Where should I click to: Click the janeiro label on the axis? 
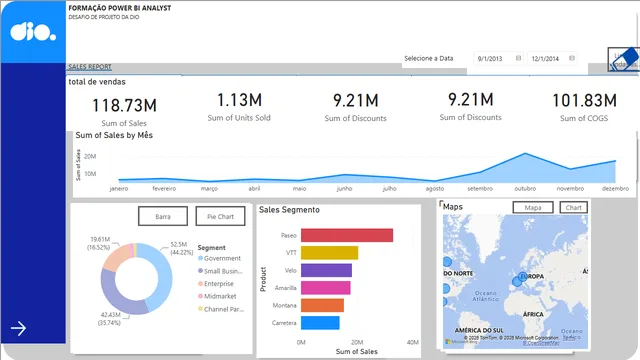(119, 189)
